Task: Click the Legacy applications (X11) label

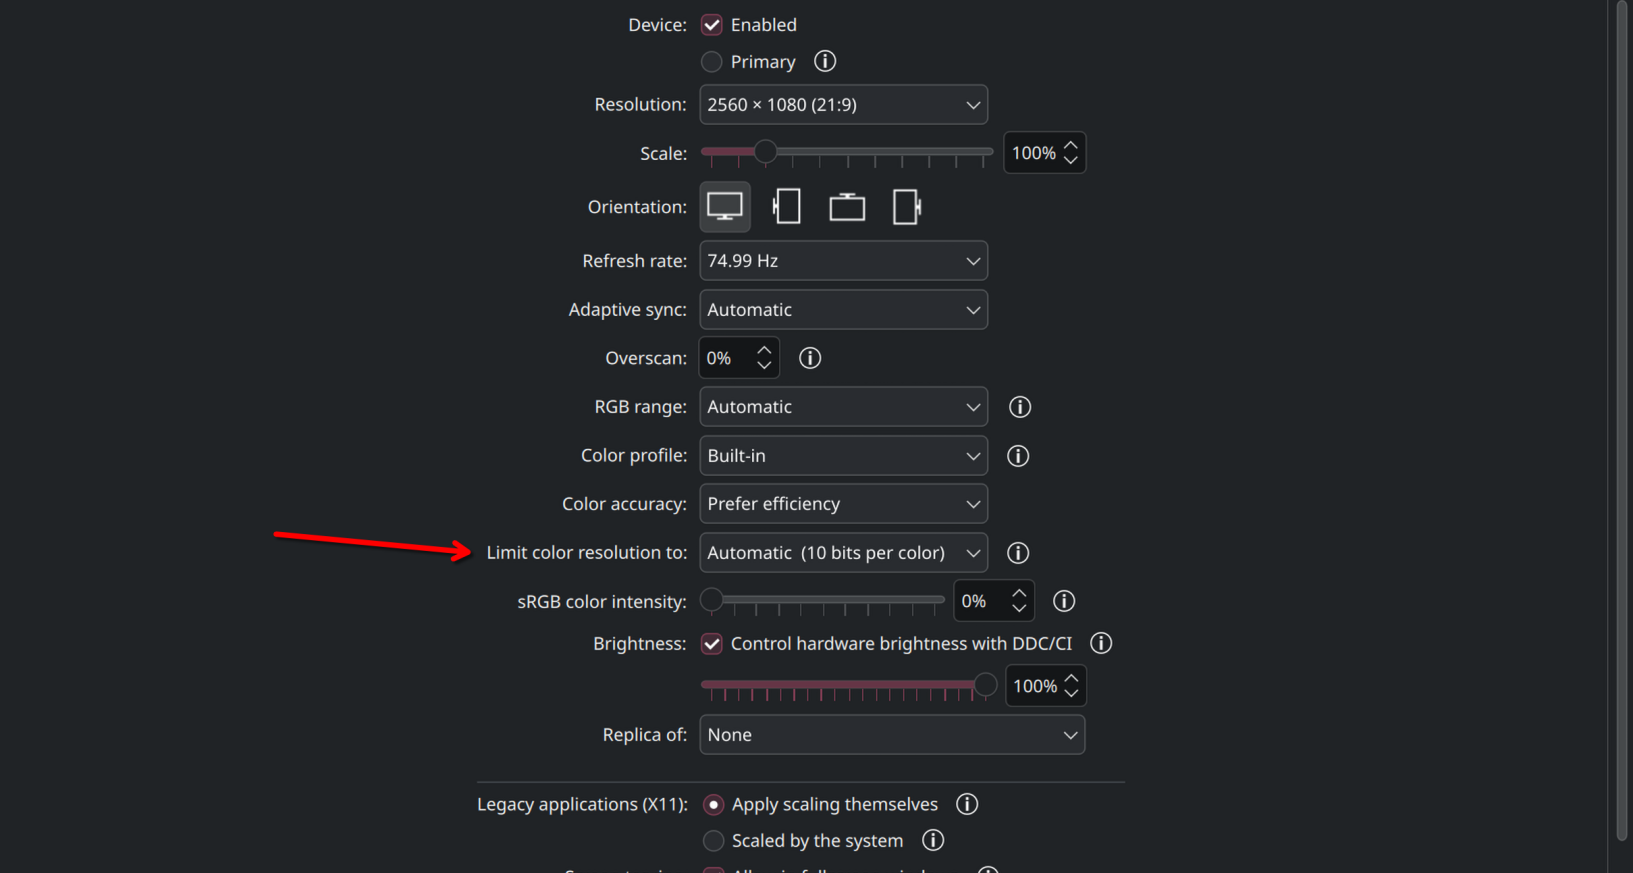Action: point(582,805)
